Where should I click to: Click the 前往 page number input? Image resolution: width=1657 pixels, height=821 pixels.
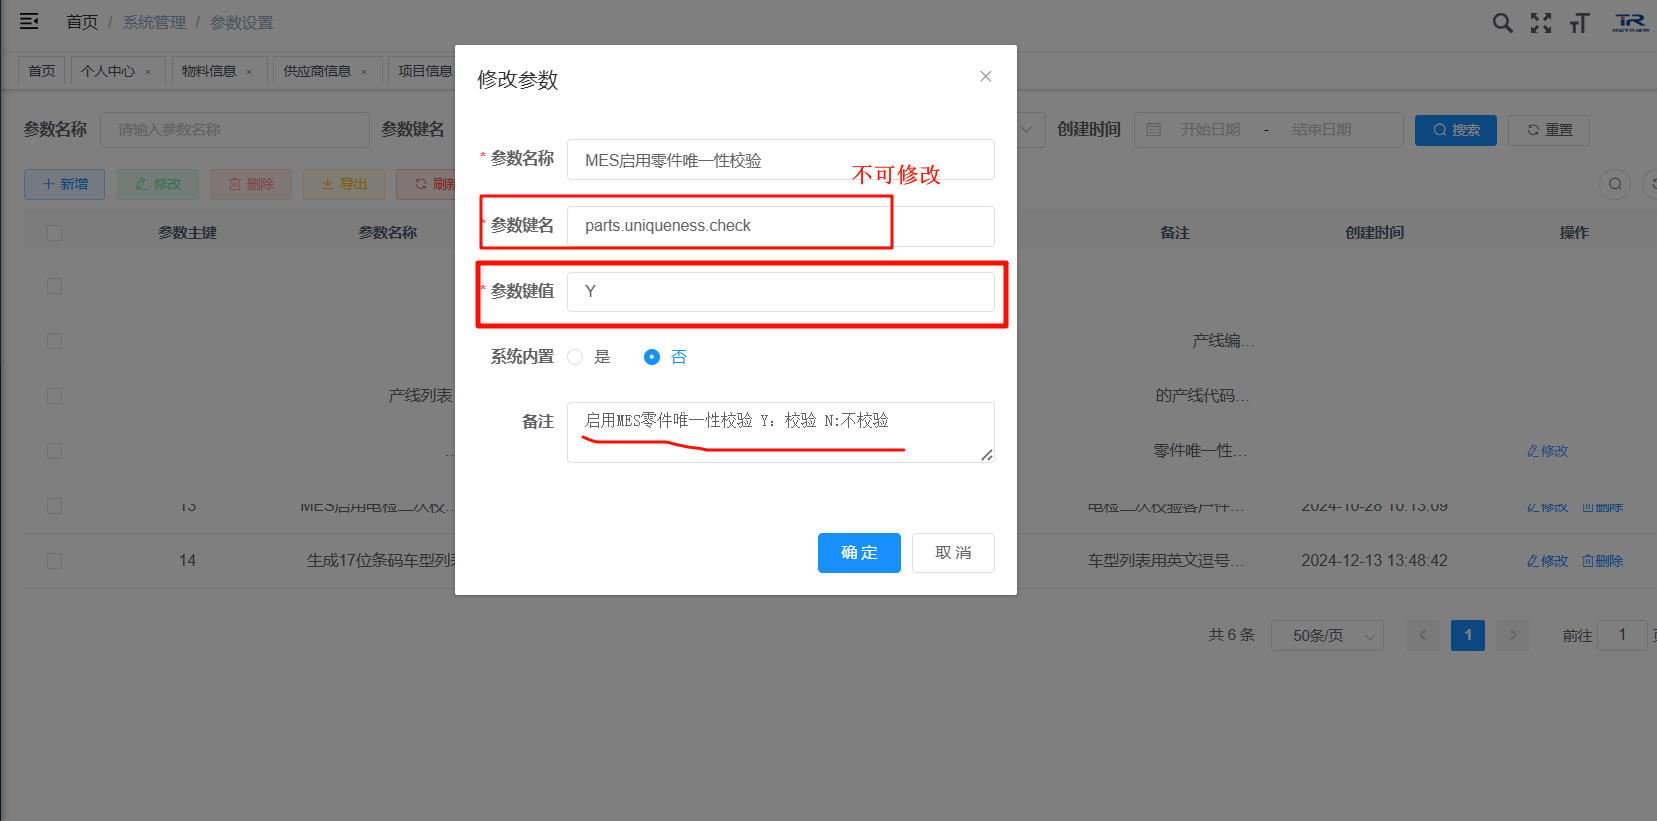point(1622,635)
